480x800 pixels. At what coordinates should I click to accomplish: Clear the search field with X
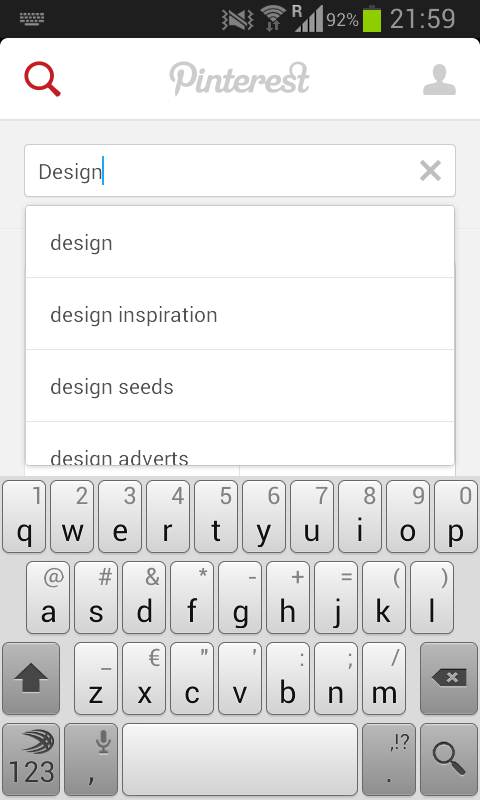click(430, 170)
